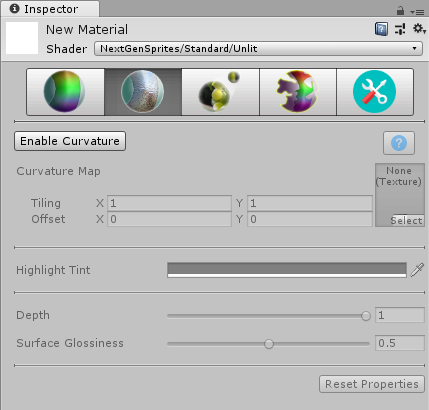Image resolution: width=429 pixels, height=410 pixels.
Task: Open the material gear settings menu
Action: pyautogui.click(x=419, y=29)
